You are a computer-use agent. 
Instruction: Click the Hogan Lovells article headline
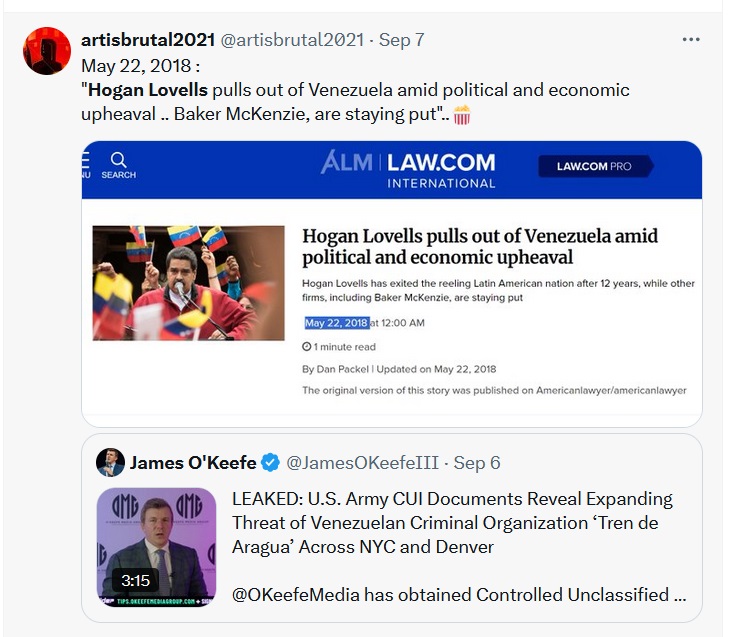click(480, 247)
